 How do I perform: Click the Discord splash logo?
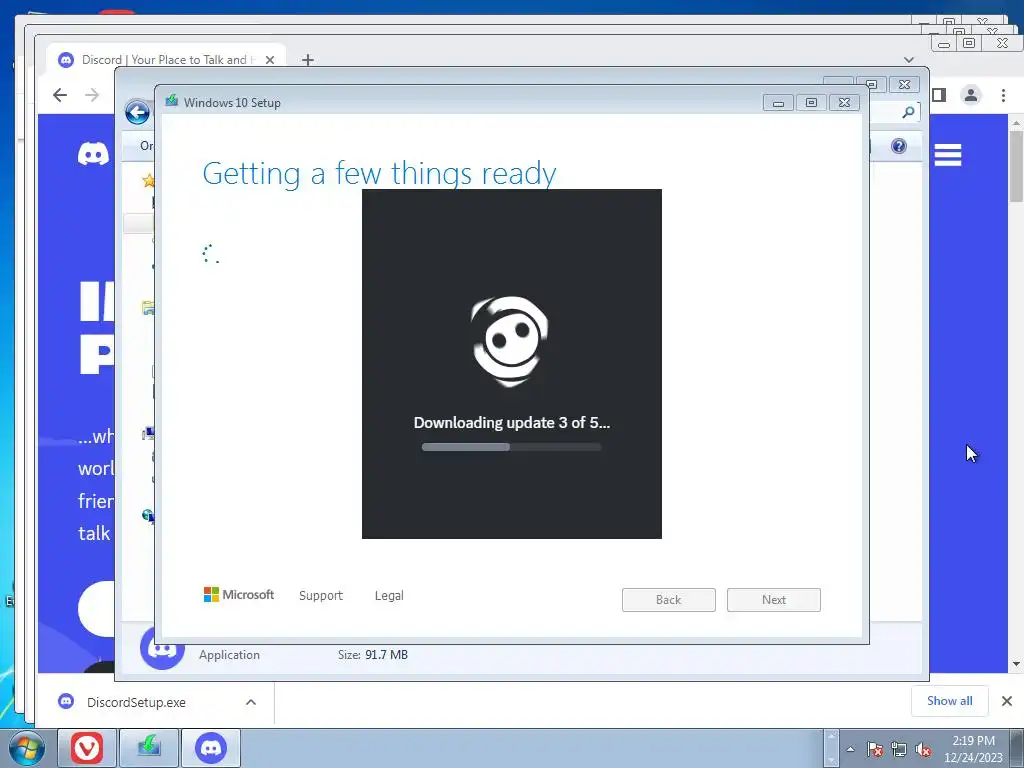click(x=510, y=341)
